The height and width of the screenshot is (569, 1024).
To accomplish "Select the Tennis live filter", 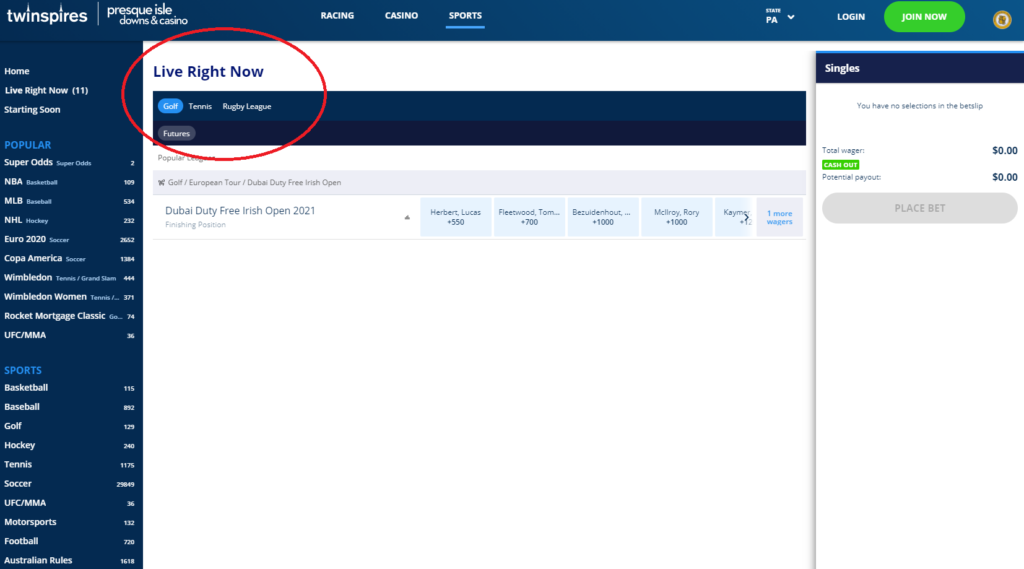I will point(200,106).
